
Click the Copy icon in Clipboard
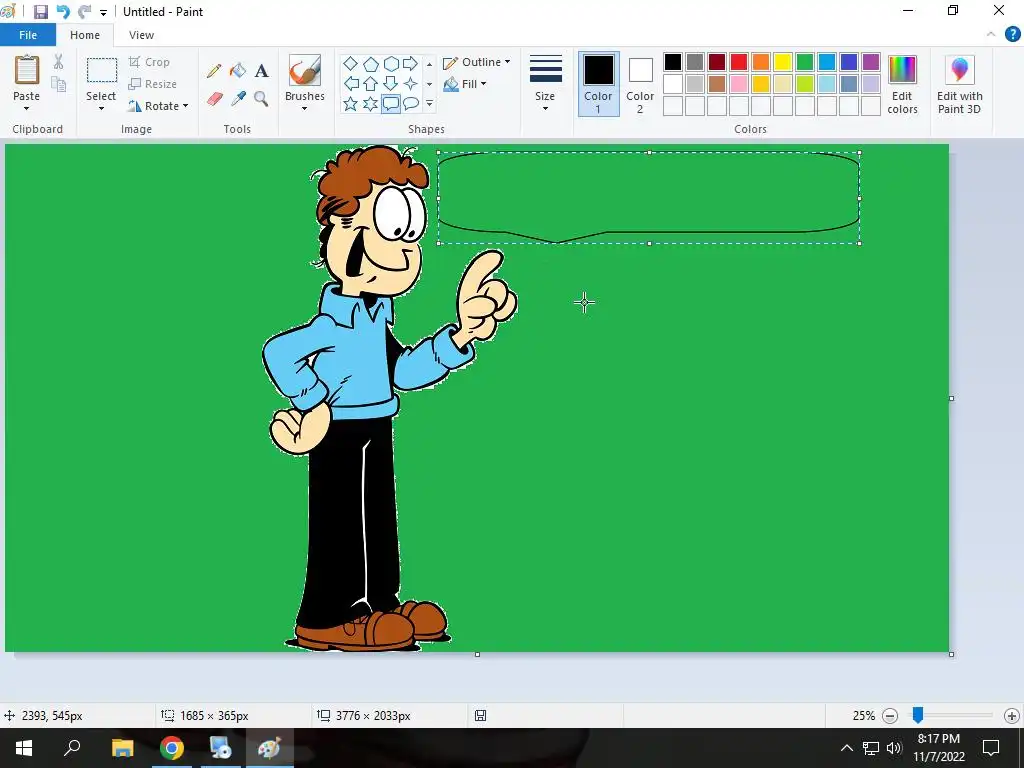pyautogui.click(x=59, y=84)
